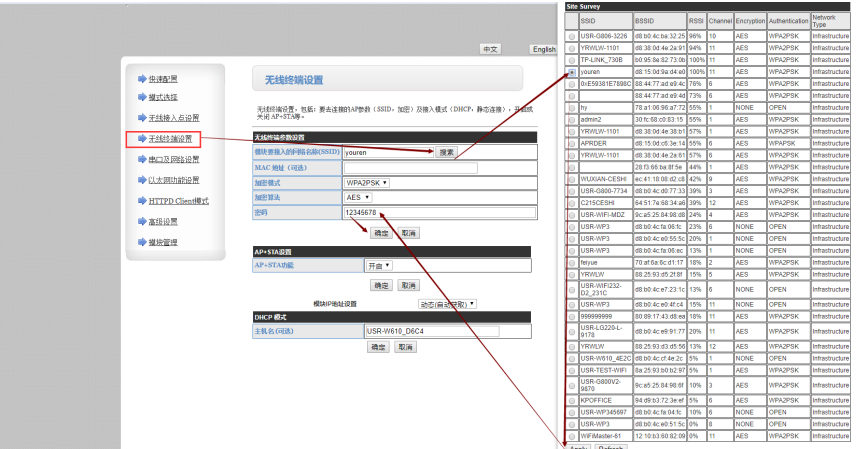Screen dimensions: 856x449
Task: Click the arrow icon beside 串口及网络设置
Action: coord(141,159)
